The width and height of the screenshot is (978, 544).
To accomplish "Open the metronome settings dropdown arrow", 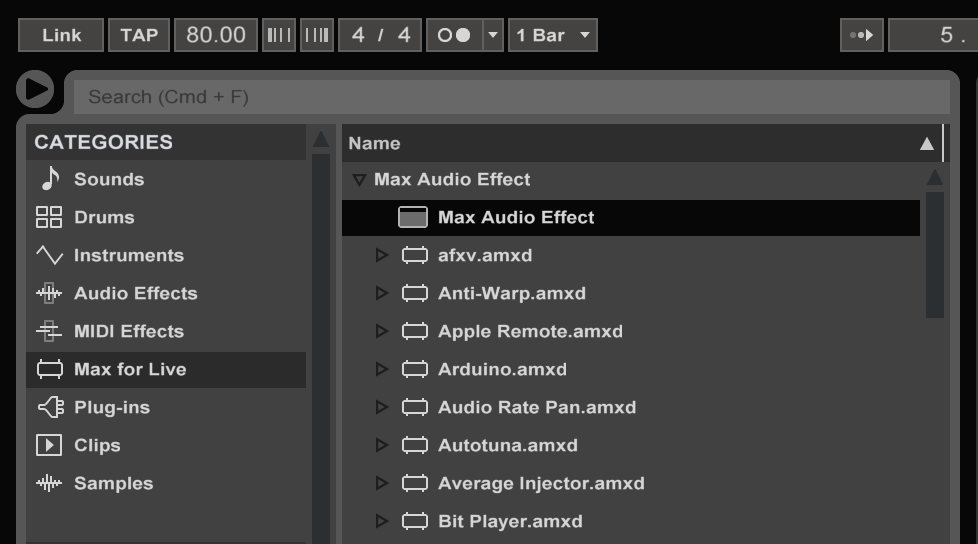I will point(493,35).
